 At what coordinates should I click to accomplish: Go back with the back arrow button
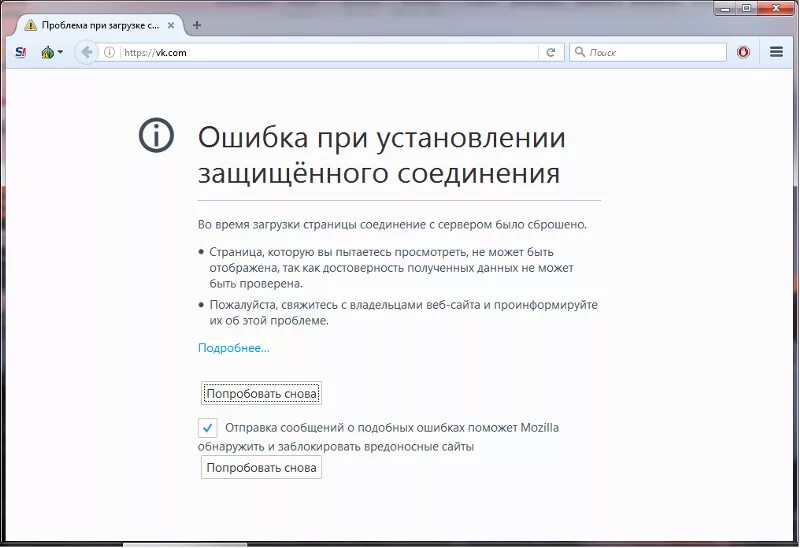(x=86, y=52)
